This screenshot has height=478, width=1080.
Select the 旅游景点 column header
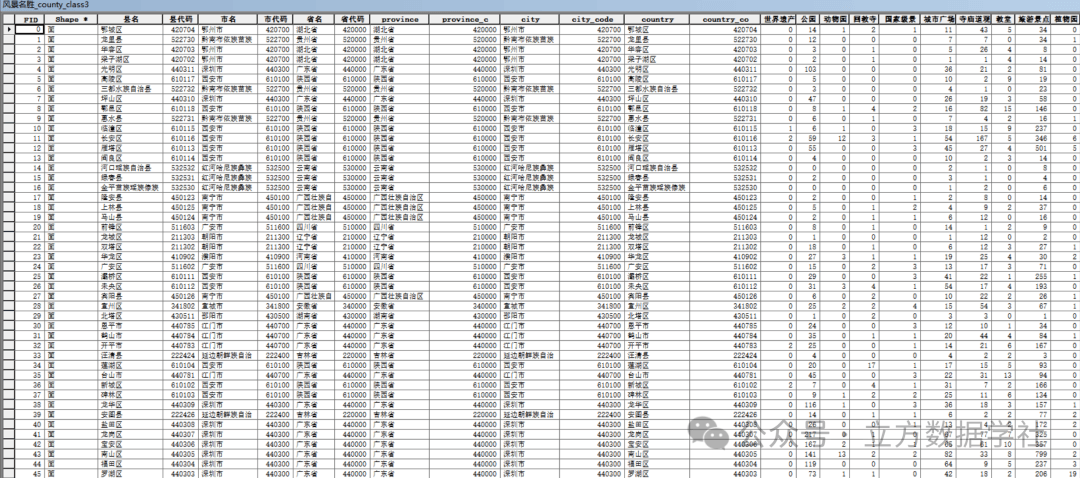(1033, 19)
